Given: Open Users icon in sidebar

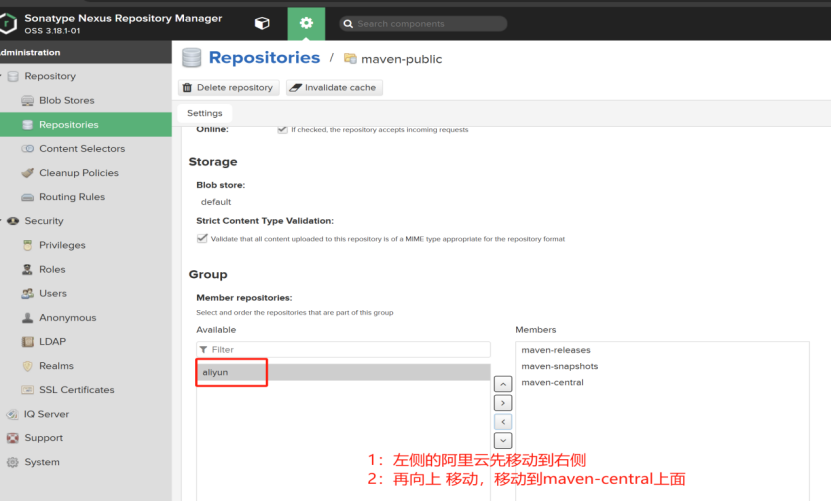Looking at the screenshot, I should tap(28, 293).
